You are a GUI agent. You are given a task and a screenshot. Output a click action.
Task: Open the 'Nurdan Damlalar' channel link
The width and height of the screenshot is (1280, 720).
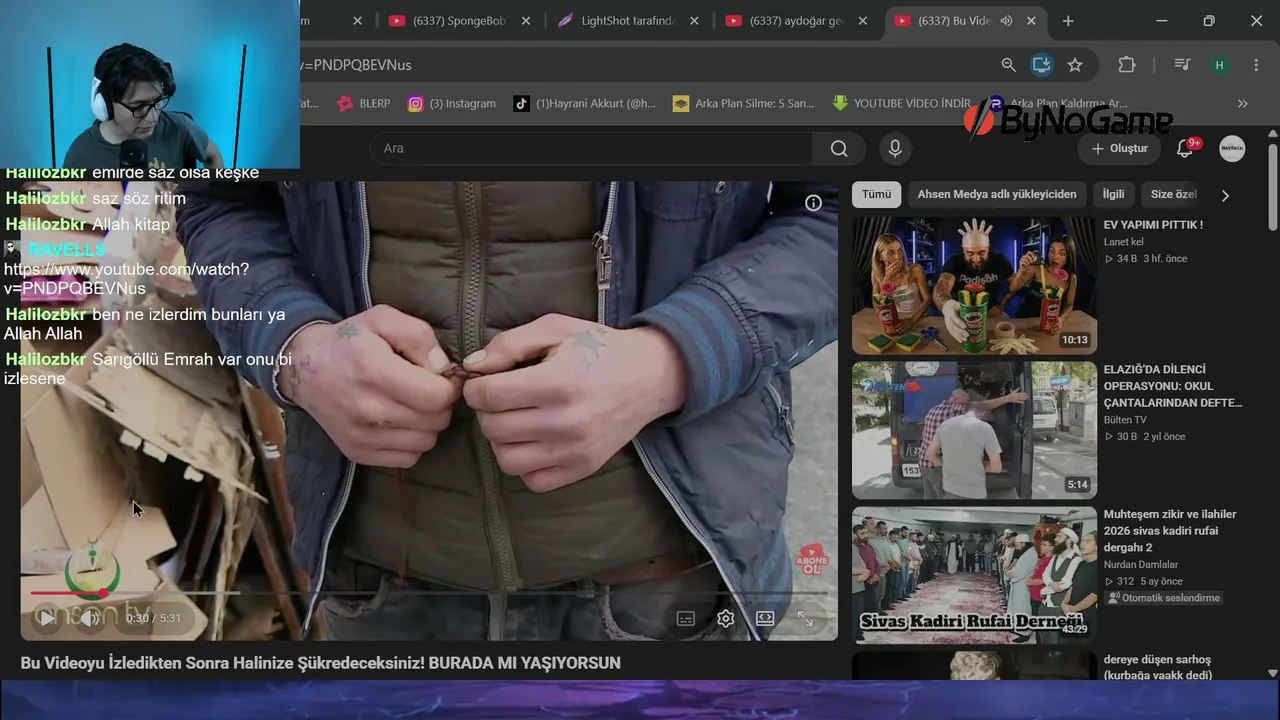(1141, 565)
